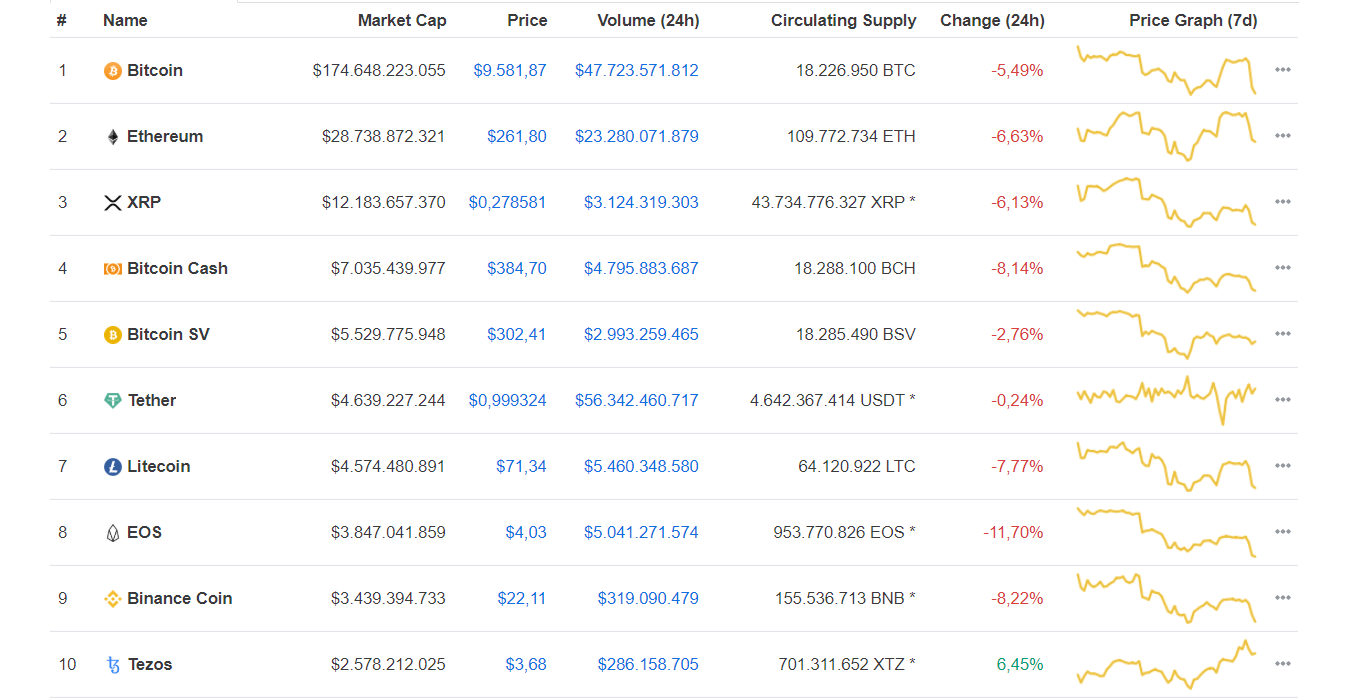Sort by Circulating Supply column header
The width and height of the screenshot is (1346, 700).
[843, 20]
